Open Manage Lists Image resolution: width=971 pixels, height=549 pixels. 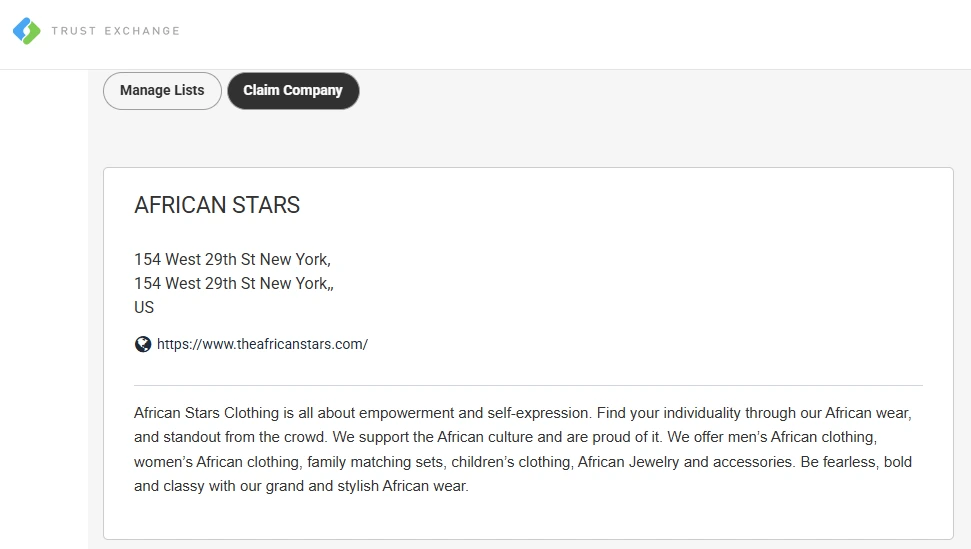point(162,90)
